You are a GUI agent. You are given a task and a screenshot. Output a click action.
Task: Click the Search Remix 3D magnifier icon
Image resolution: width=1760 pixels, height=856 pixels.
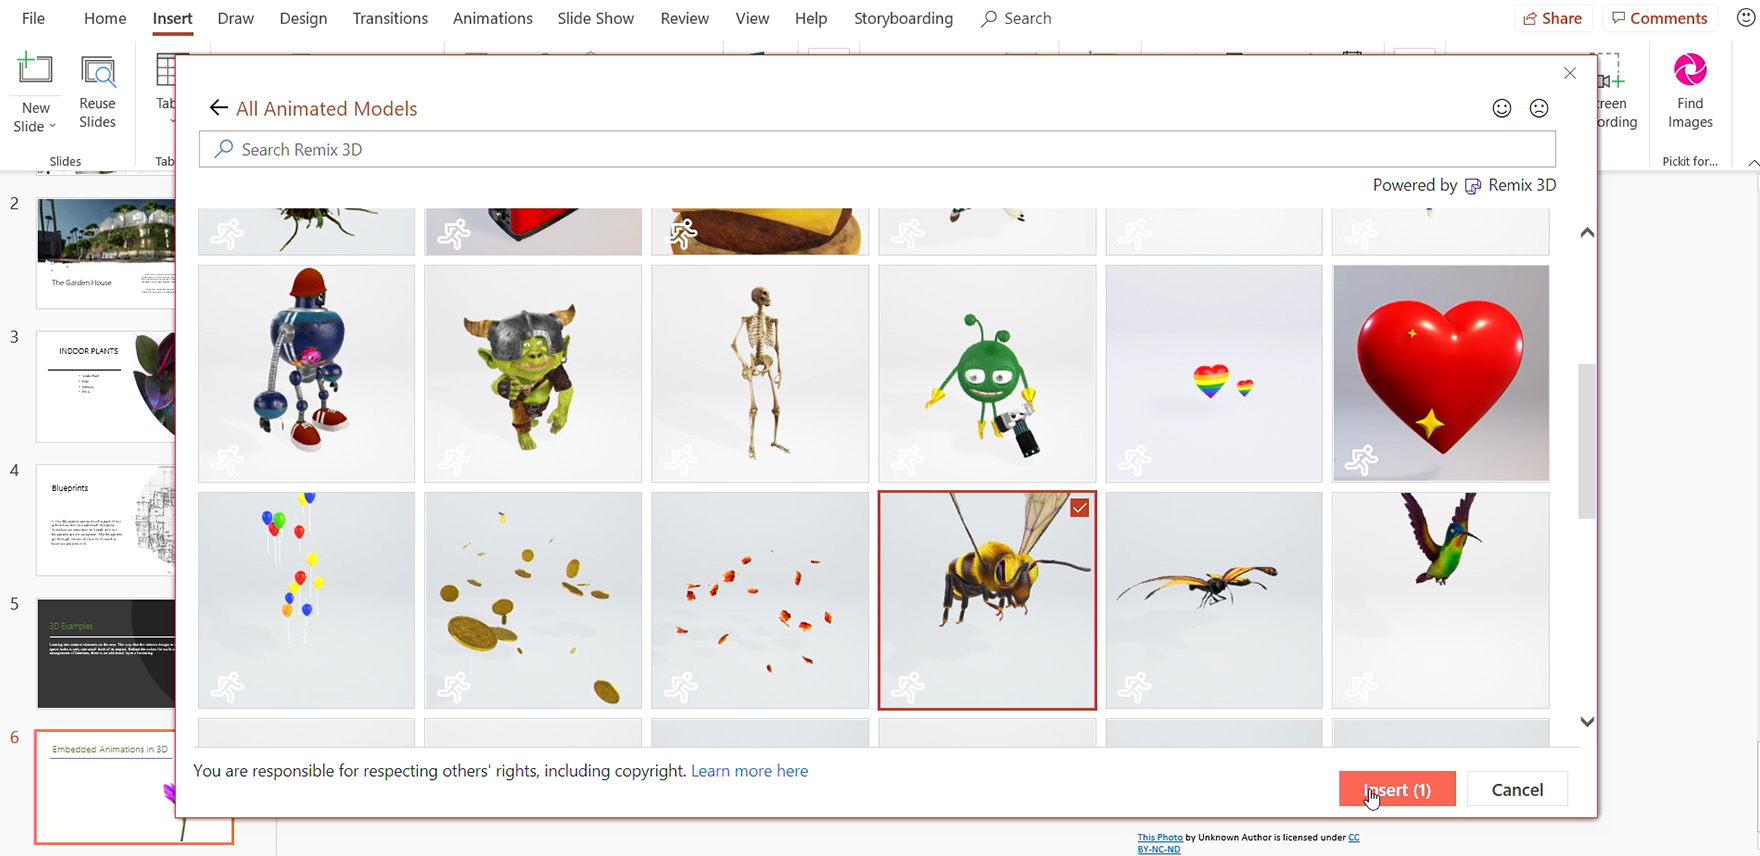click(224, 149)
